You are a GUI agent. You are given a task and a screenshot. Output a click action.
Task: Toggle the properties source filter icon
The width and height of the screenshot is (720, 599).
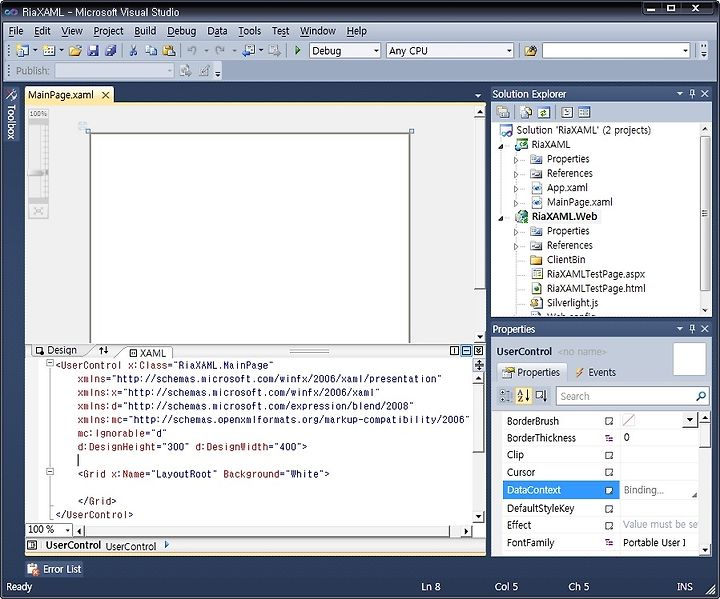tap(541, 396)
